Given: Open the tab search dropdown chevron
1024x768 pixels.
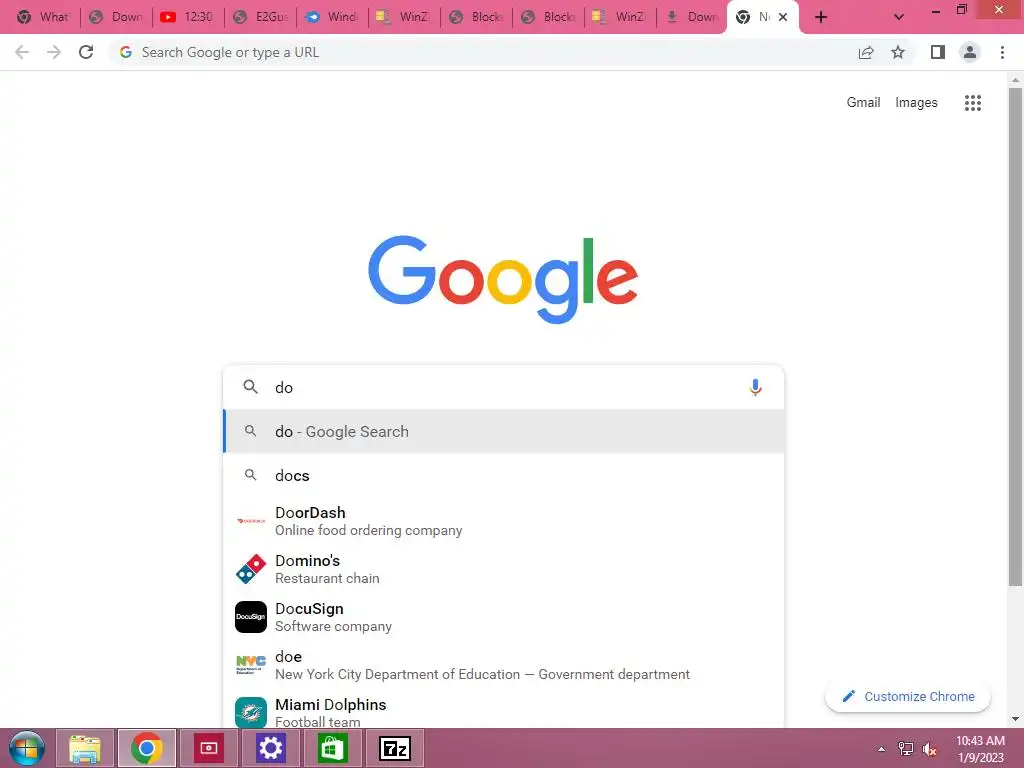Looking at the screenshot, I should pyautogui.click(x=899, y=17).
